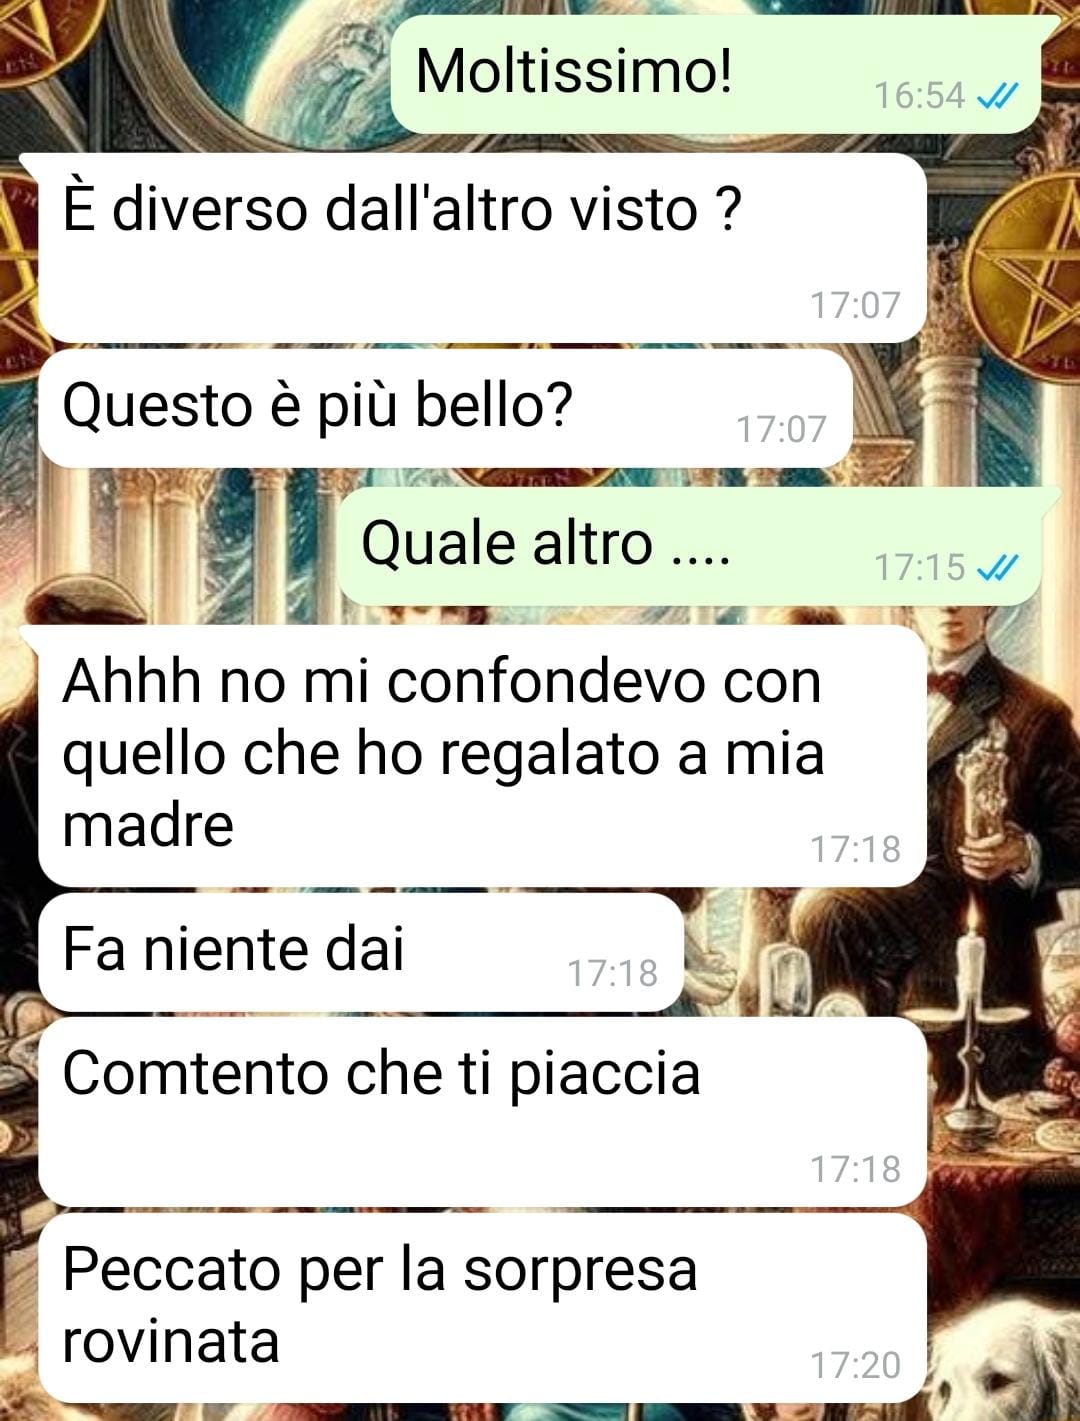The image size is (1080, 1421).
Task: Tap the double check mark beside 16:54
Action: 997,96
